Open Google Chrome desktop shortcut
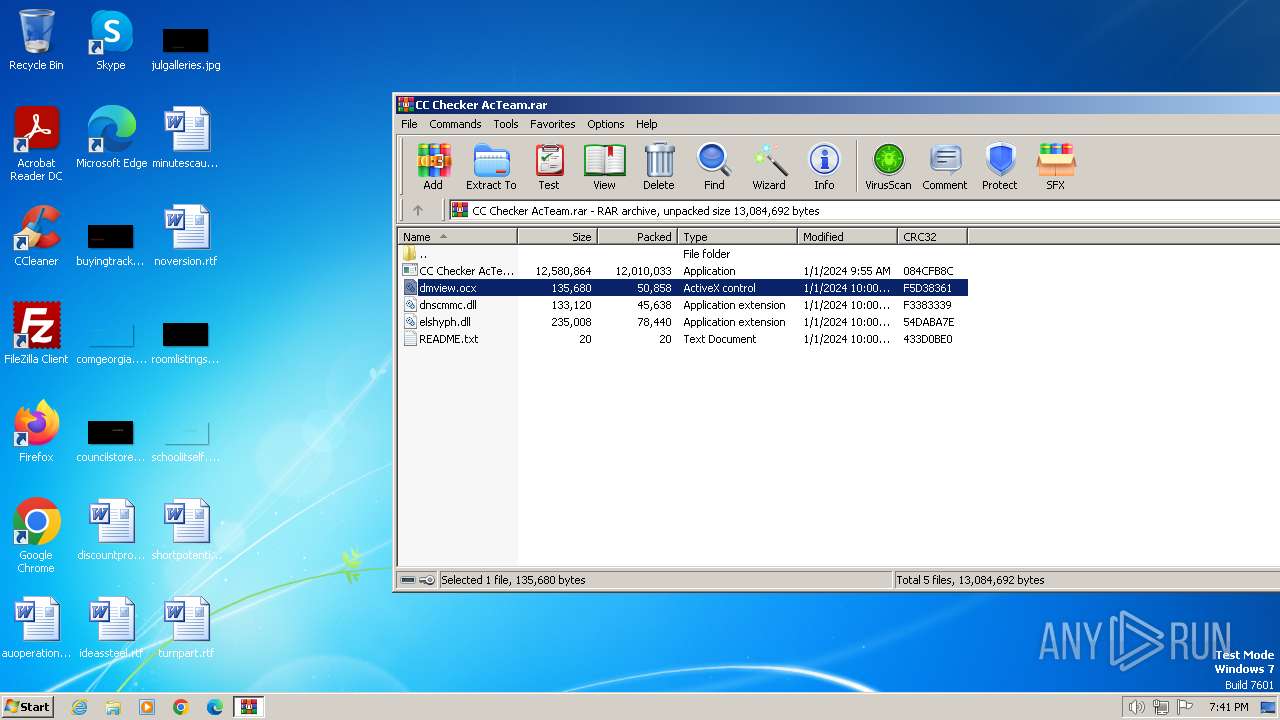The height and width of the screenshot is (720, 1280). (x=36, y=536)
